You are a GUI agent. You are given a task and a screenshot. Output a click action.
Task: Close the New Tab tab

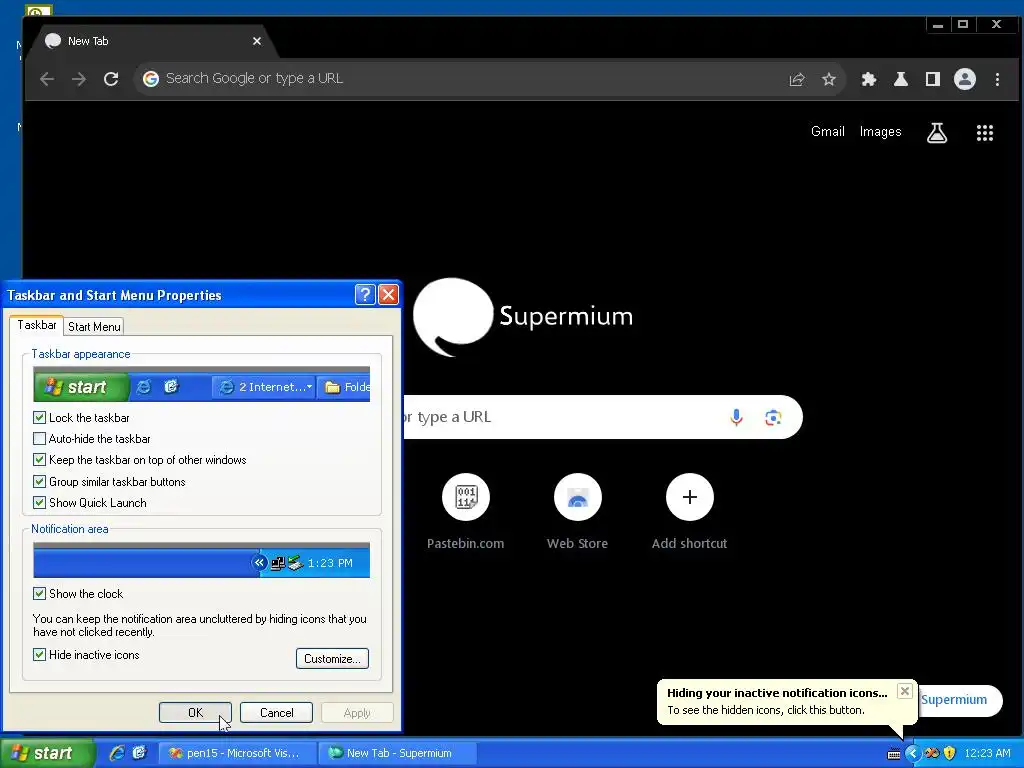pos(257,41)
